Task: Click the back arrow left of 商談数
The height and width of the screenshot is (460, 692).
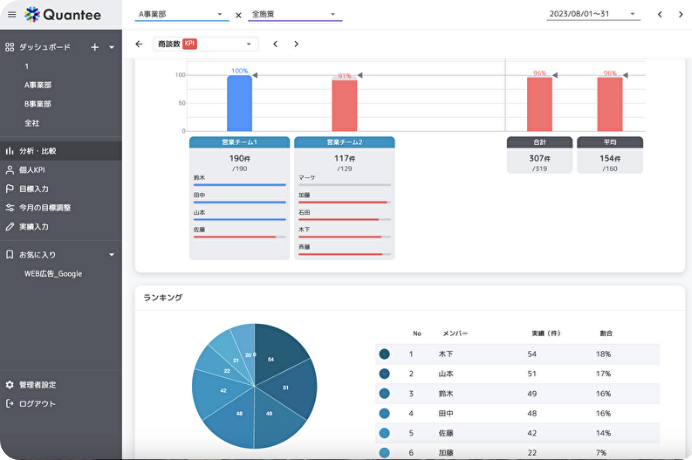Action: [139, 44]
